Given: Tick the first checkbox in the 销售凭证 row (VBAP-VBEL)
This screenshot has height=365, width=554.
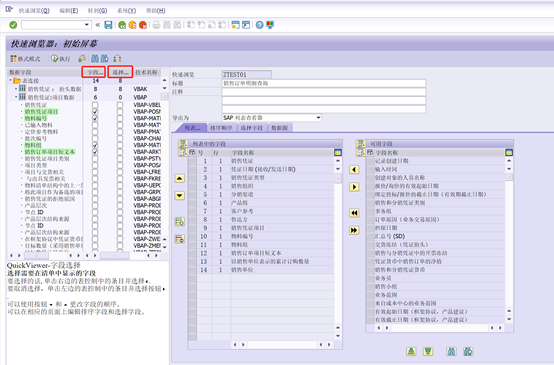Looking at the screenshot, I should [x=95, y=105].
